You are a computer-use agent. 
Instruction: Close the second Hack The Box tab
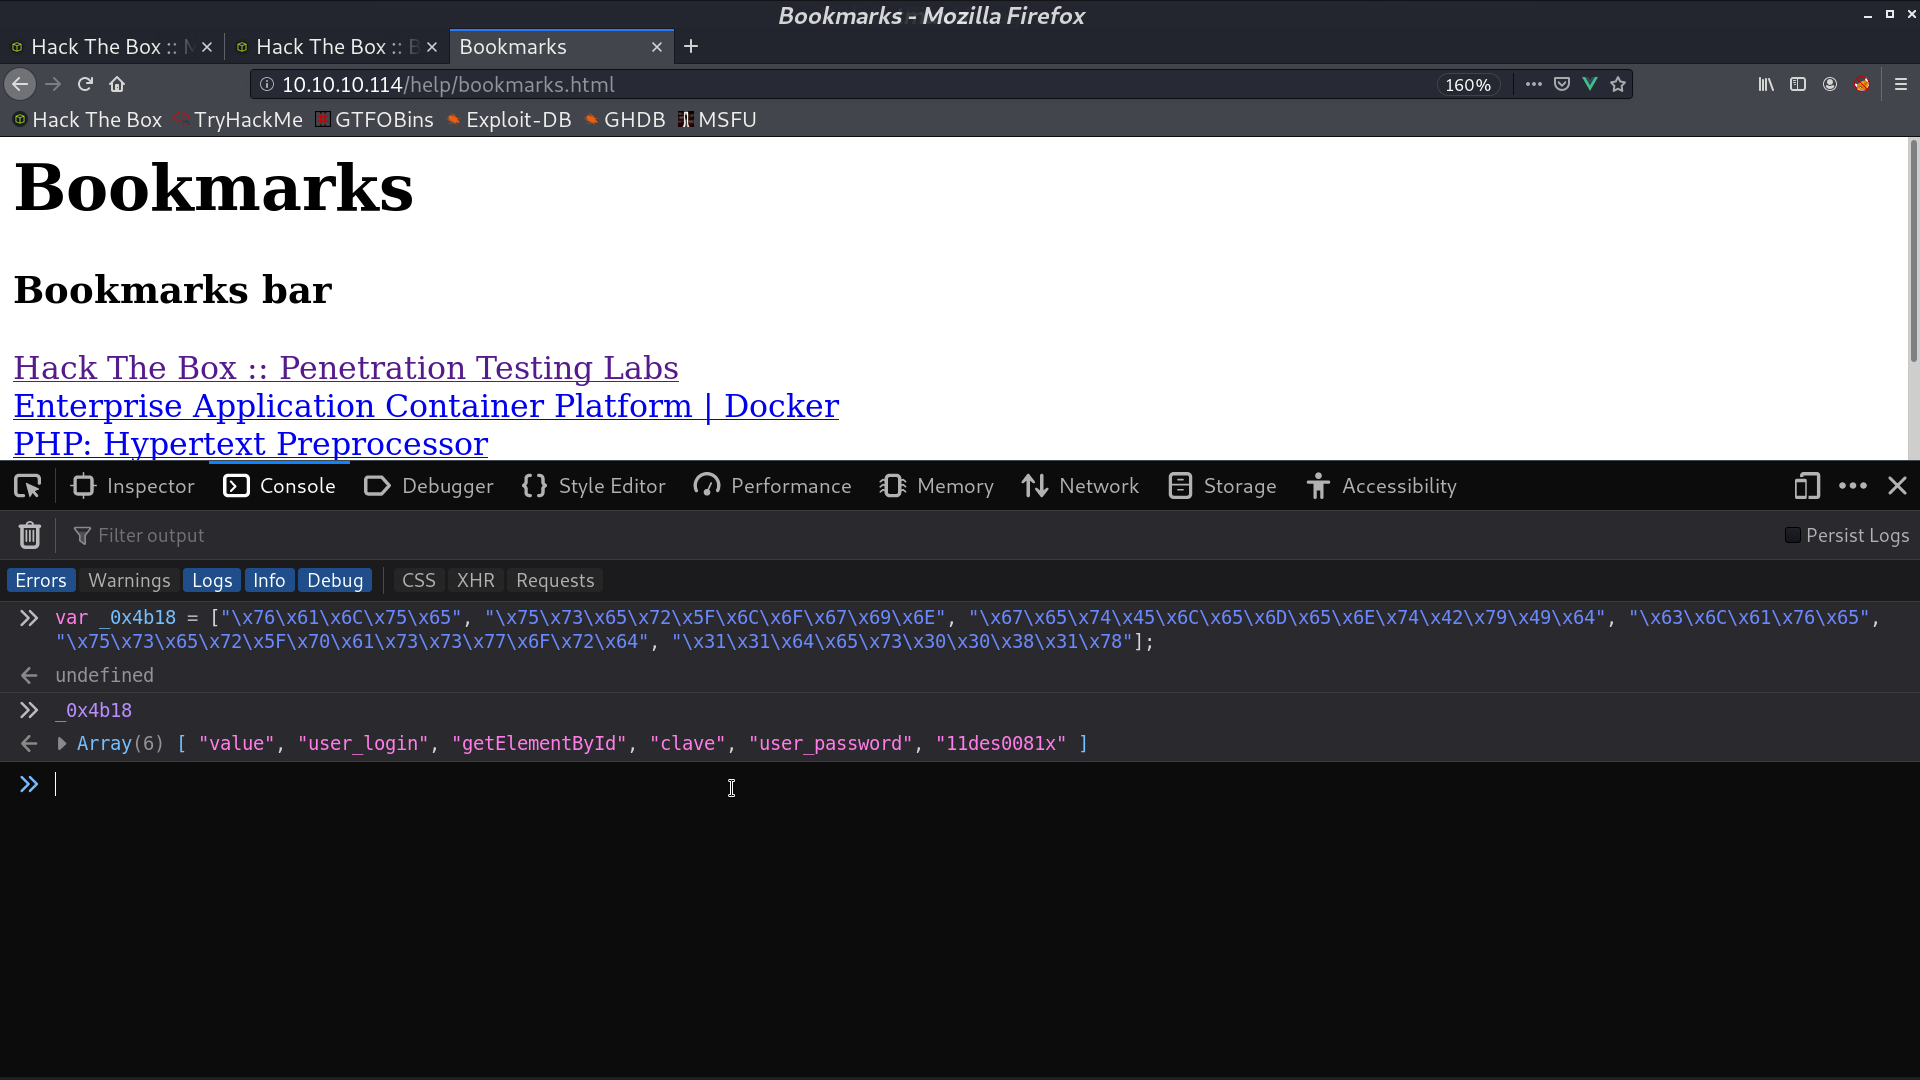(432, 47)
